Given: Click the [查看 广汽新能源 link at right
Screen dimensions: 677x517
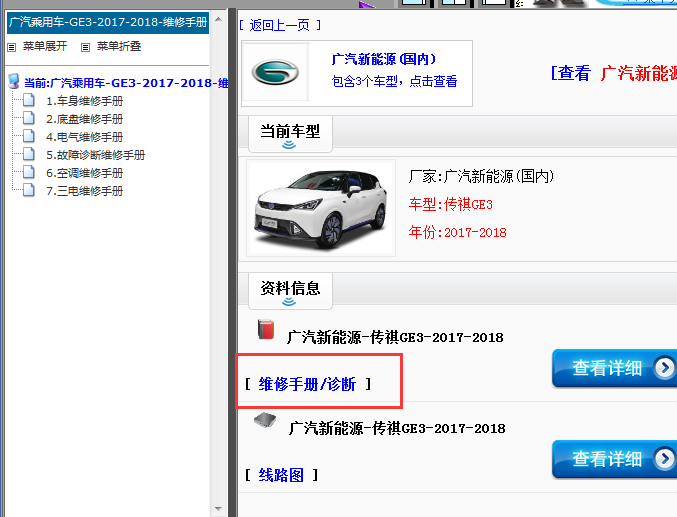Looking at the screenshot, I should click(x=614, y=73).
